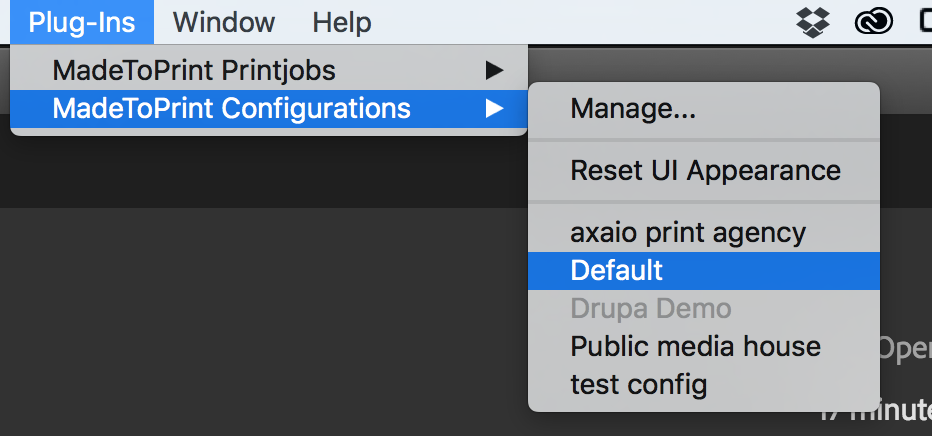The height and width of the screenshot is (436, 932).
Task: Select the MadeToPrint Configurations menu entry
Action: click(x=269, y=109)
